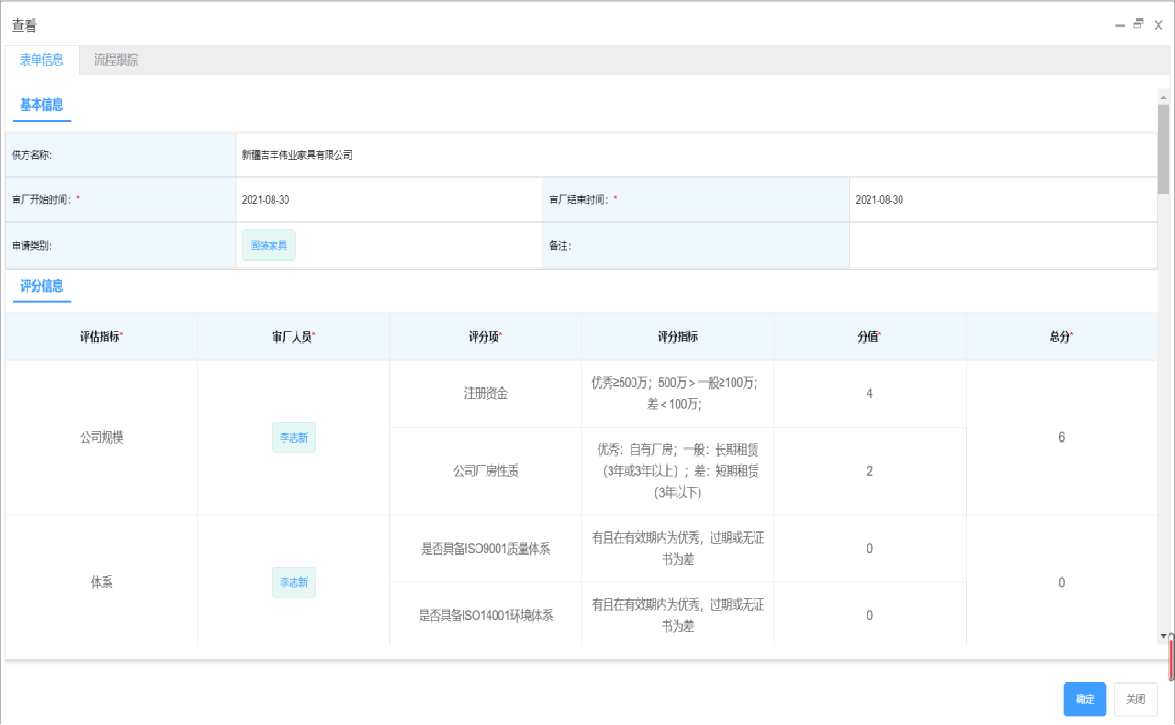Click the 注册资金 score value 4
Viewport: 1175px width, 725px height.
[x=869, y=394]
